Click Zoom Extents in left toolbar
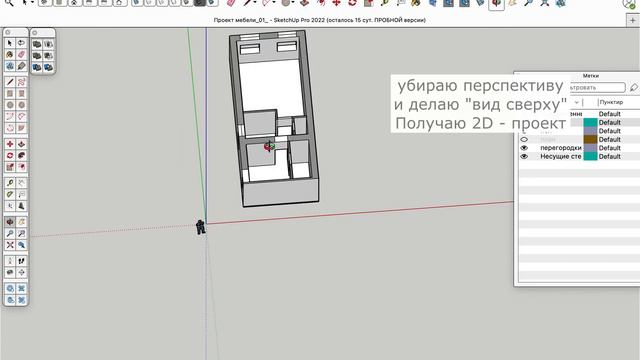Screen dimensions: 640x360 (10, 244)
